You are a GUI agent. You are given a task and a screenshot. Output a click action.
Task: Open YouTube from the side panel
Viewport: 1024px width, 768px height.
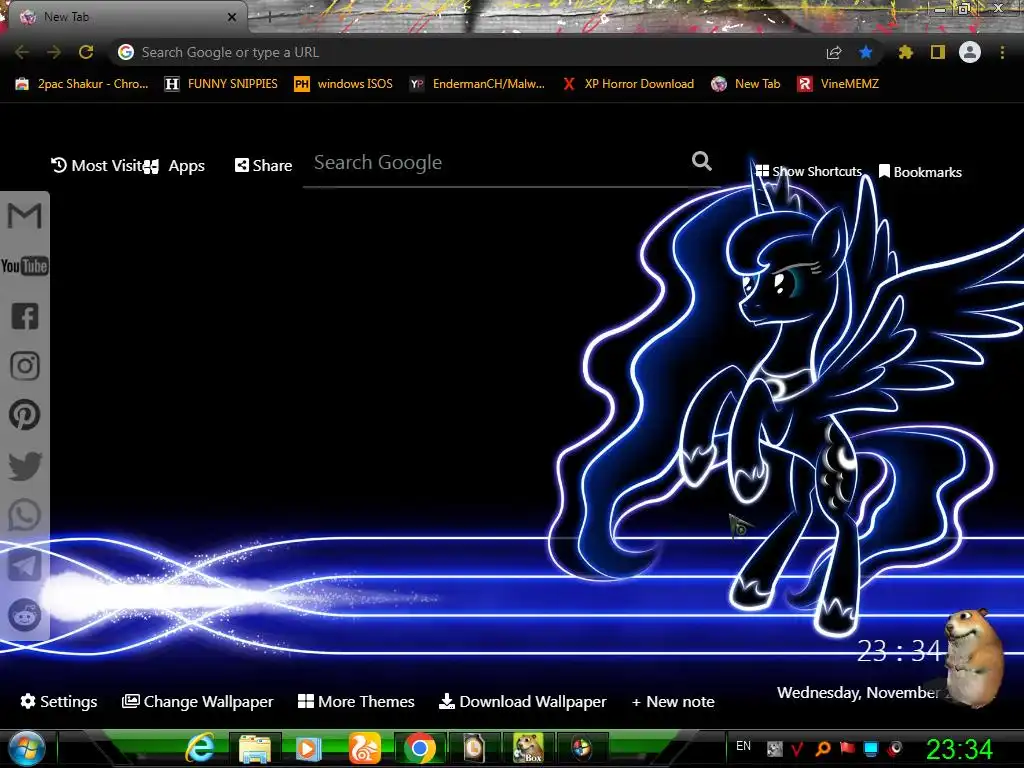(24, 266)
